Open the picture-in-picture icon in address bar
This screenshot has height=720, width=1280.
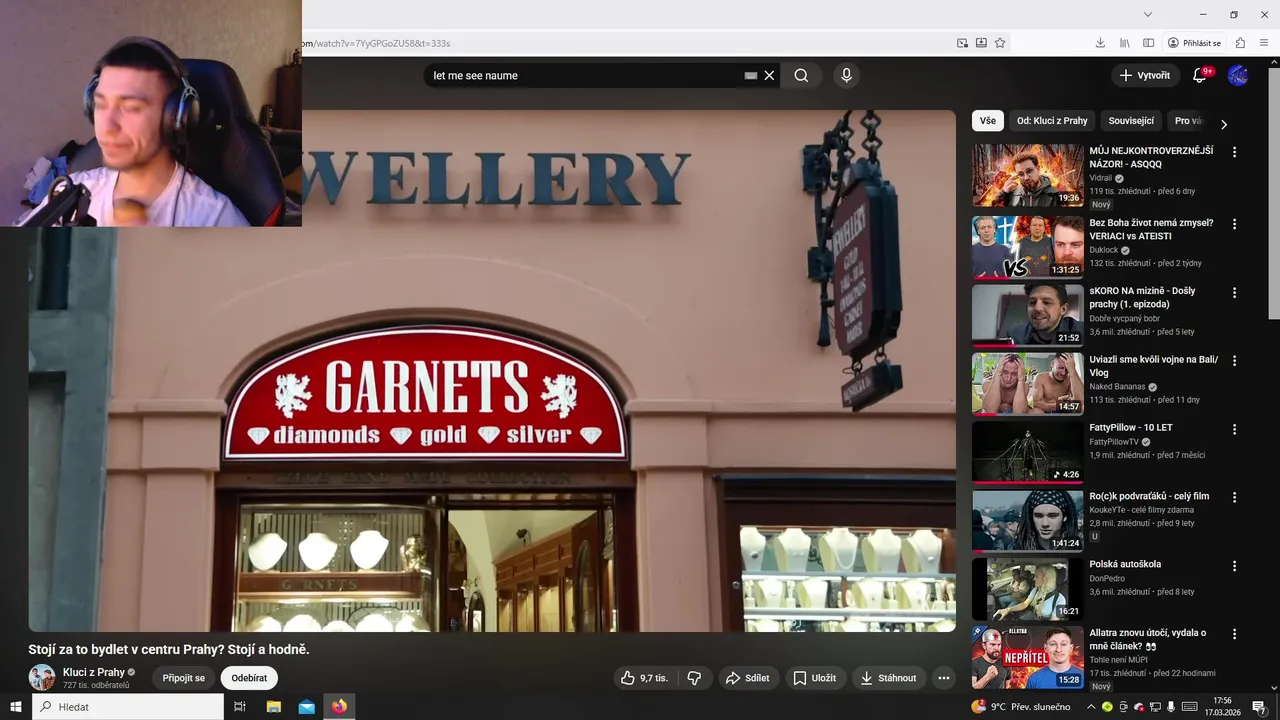pyautogui.click(x=962, y=43)
